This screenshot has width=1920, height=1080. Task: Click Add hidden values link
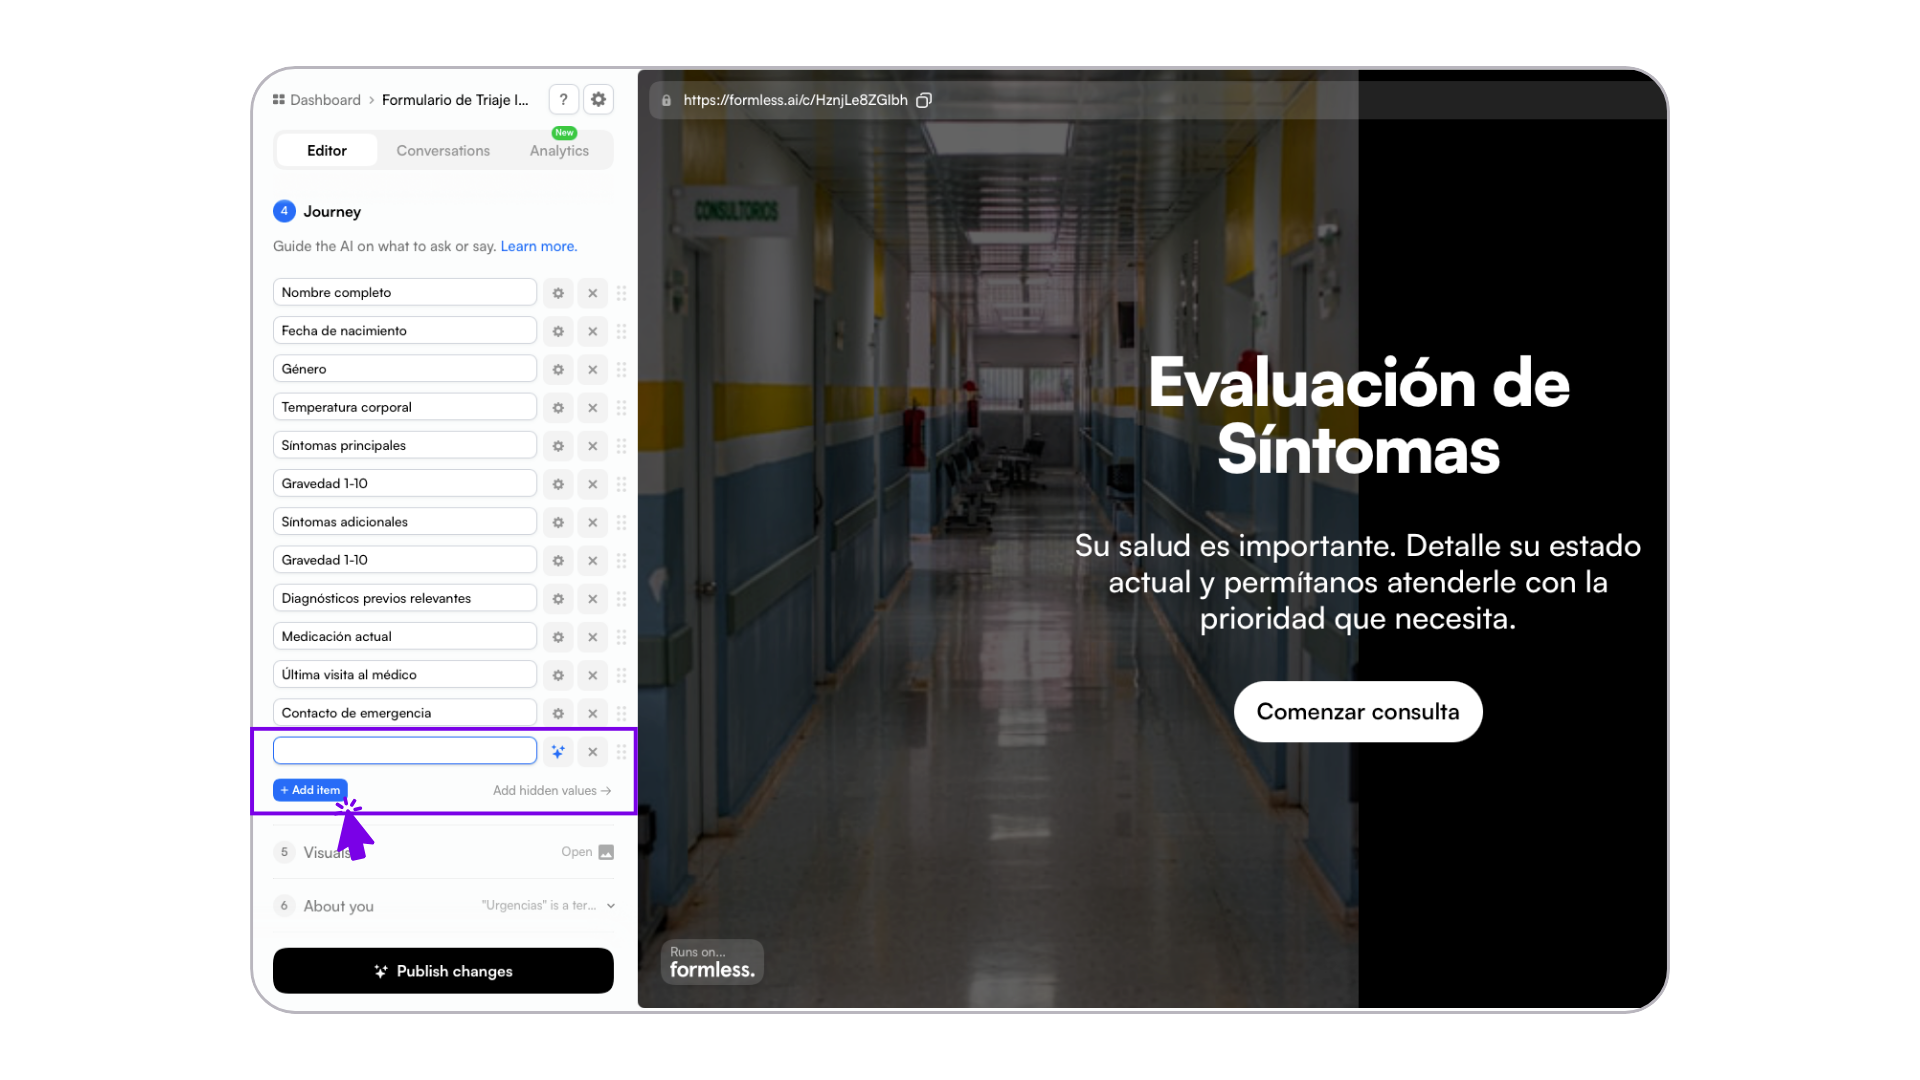tap(552, 790)
